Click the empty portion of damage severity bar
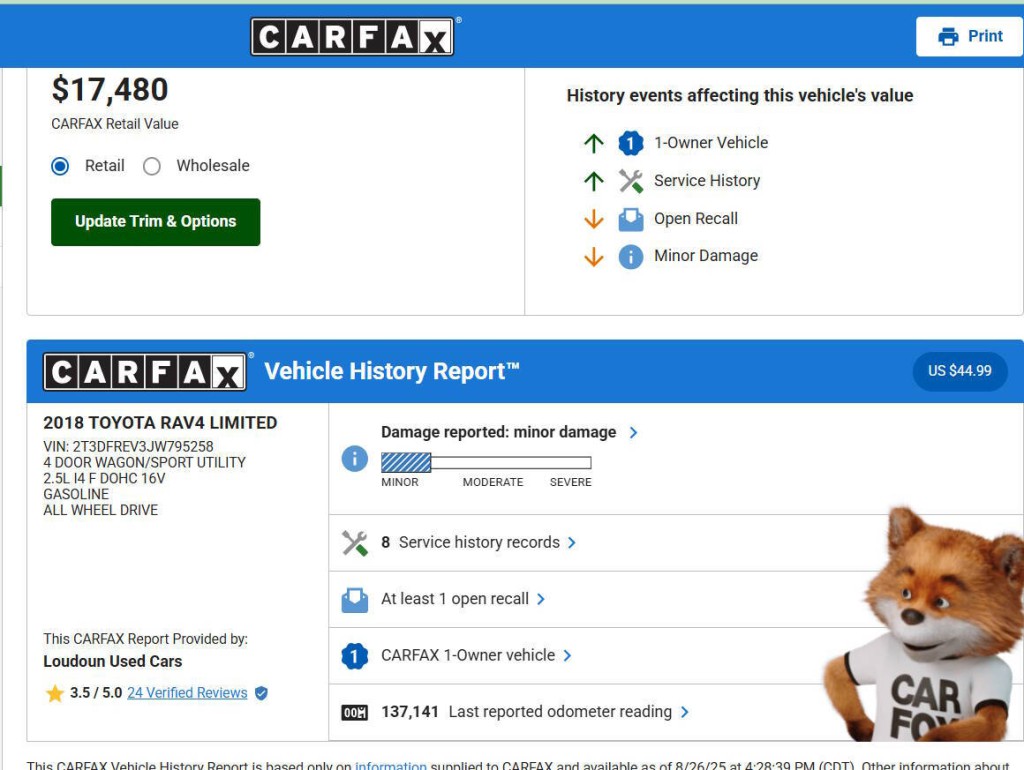 (x=511, y=463)
